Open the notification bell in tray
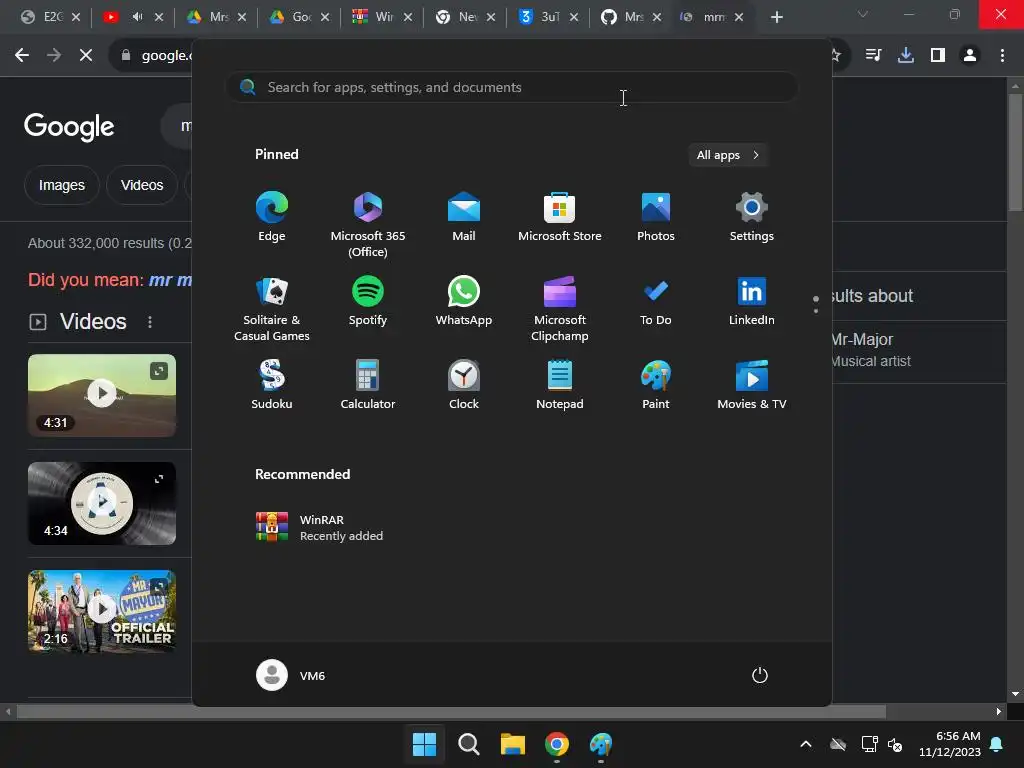Viewport: 1024px width, 768px height. tap(997, 744)
